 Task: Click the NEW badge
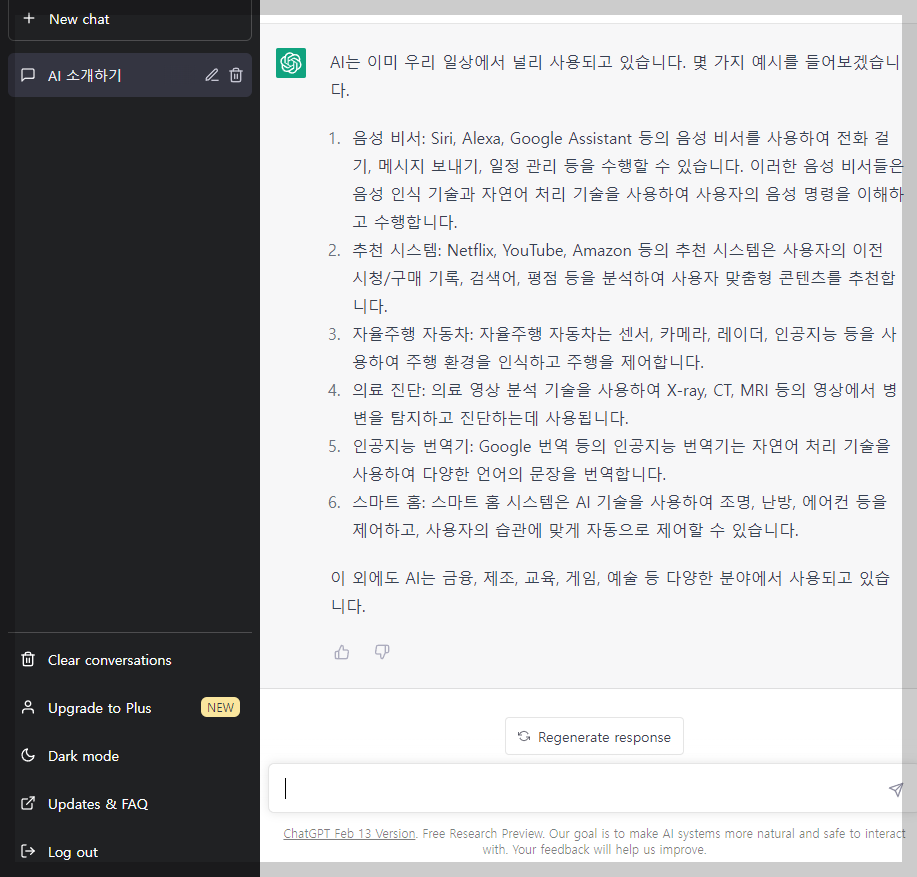[x=220, y=707]
